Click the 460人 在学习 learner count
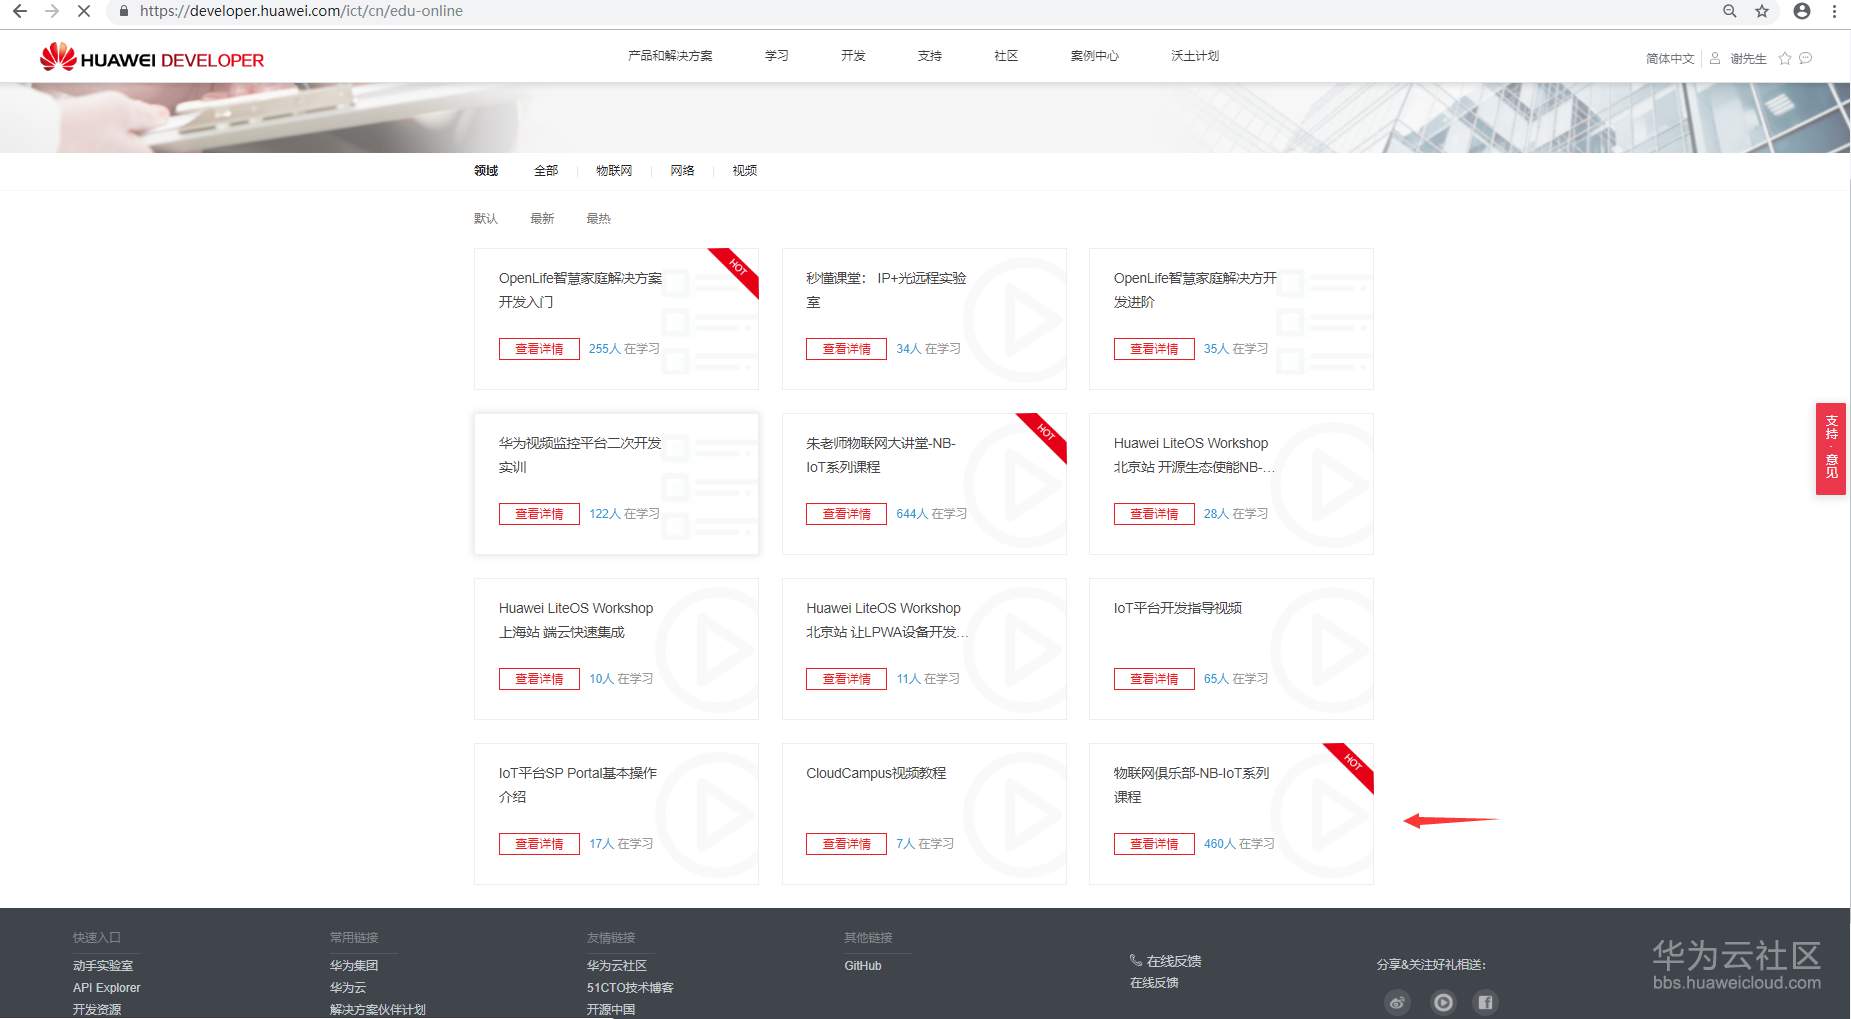 point(1239,844)
